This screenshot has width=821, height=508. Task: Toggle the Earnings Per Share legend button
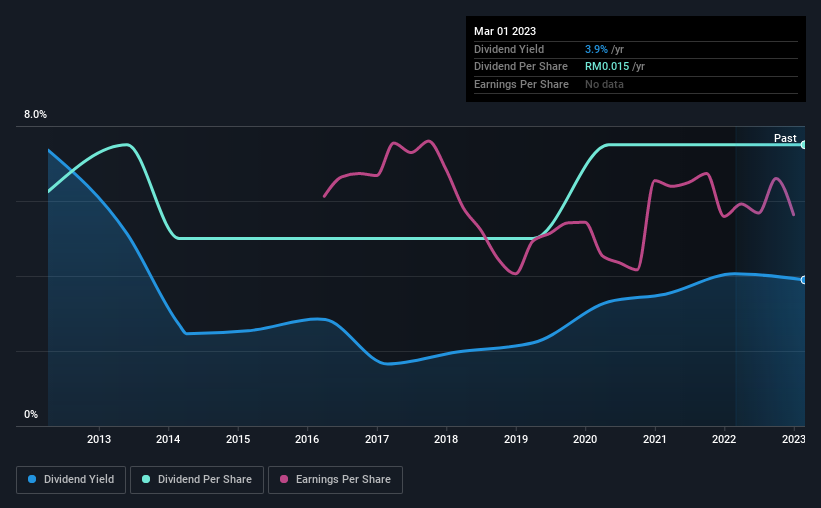click(x=335, y=480)
